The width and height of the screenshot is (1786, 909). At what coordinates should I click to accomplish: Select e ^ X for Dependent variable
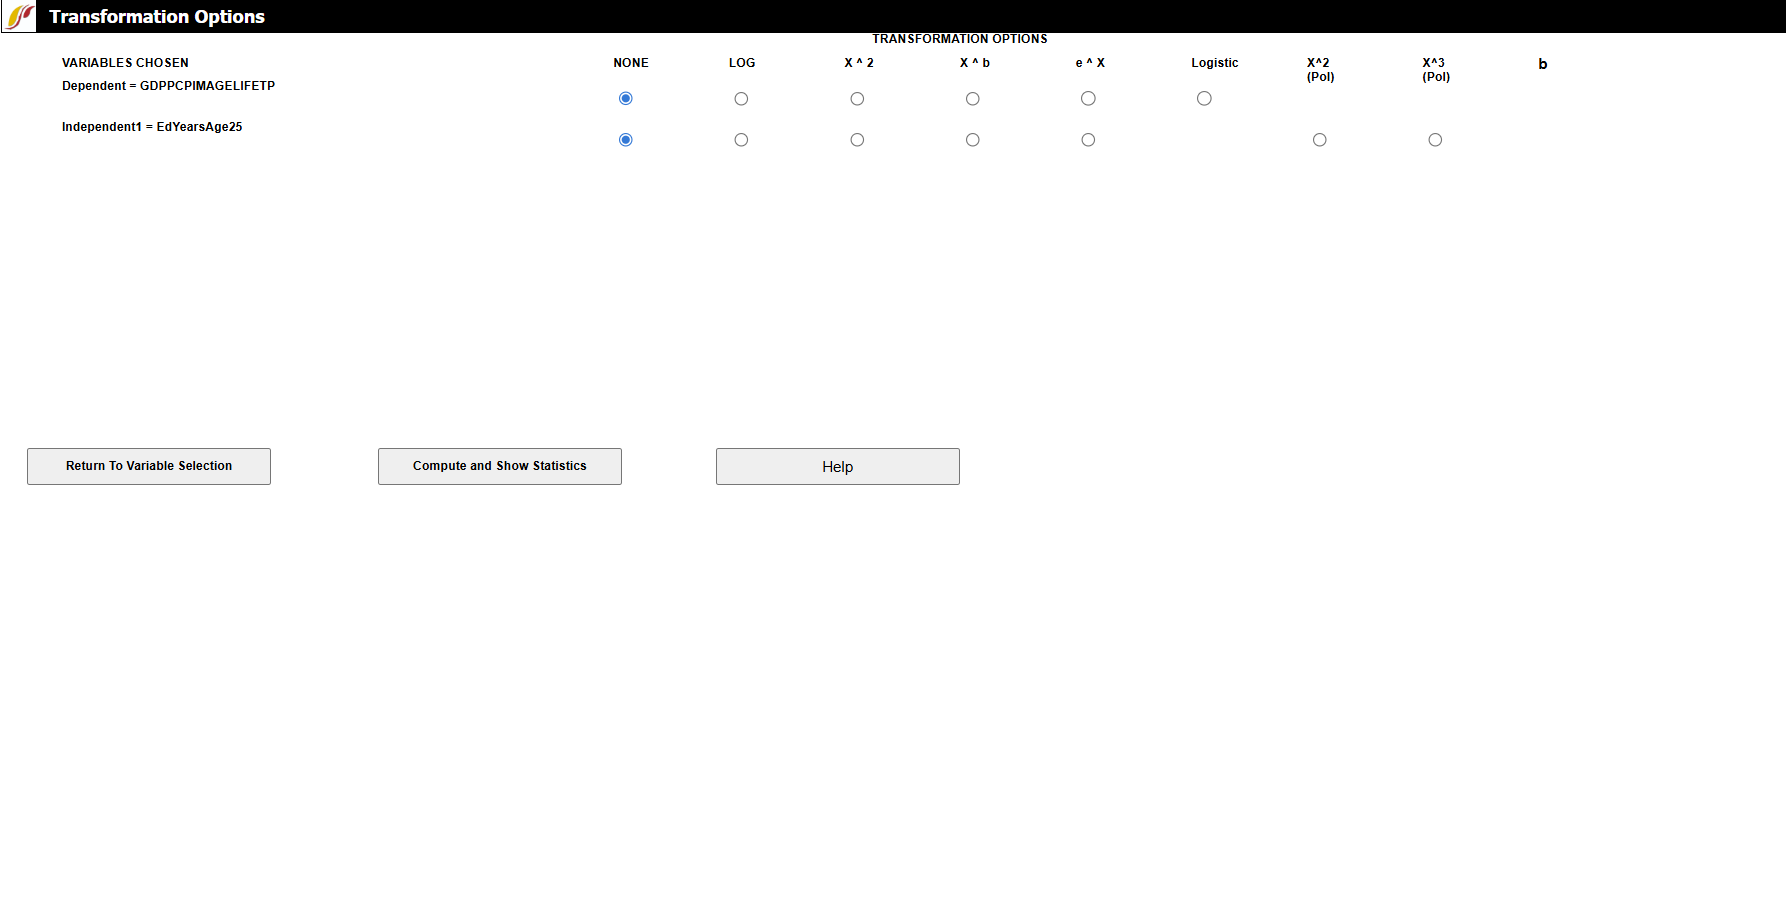pos(1088,99)
